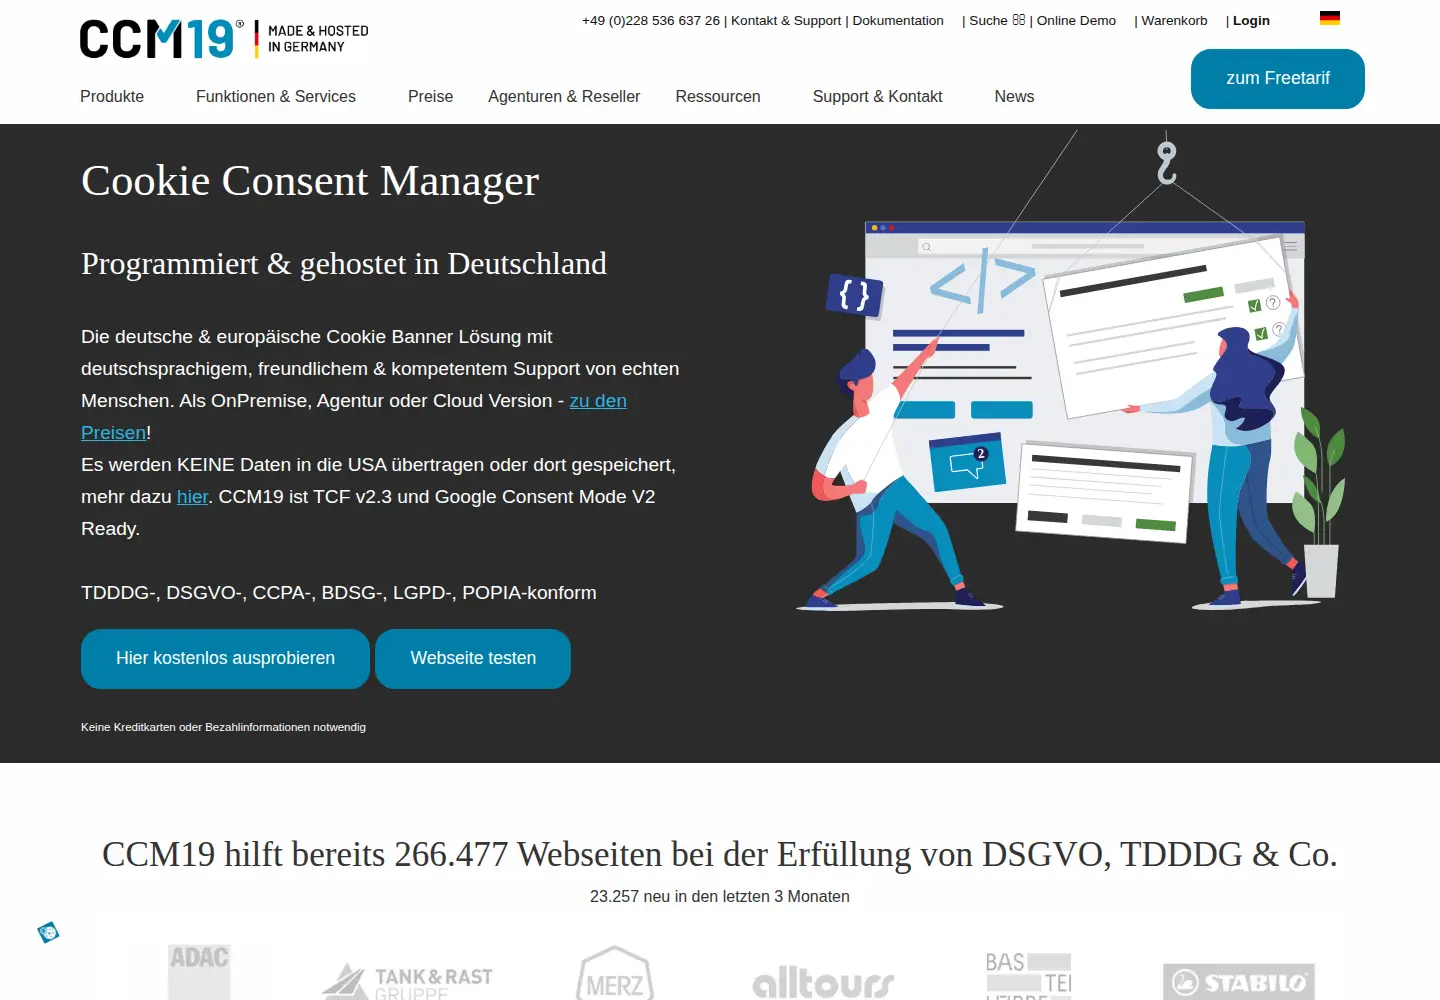Open the Ressourcen menu
This screenshot has height=1000, width=1440.
tap(718, 96)
